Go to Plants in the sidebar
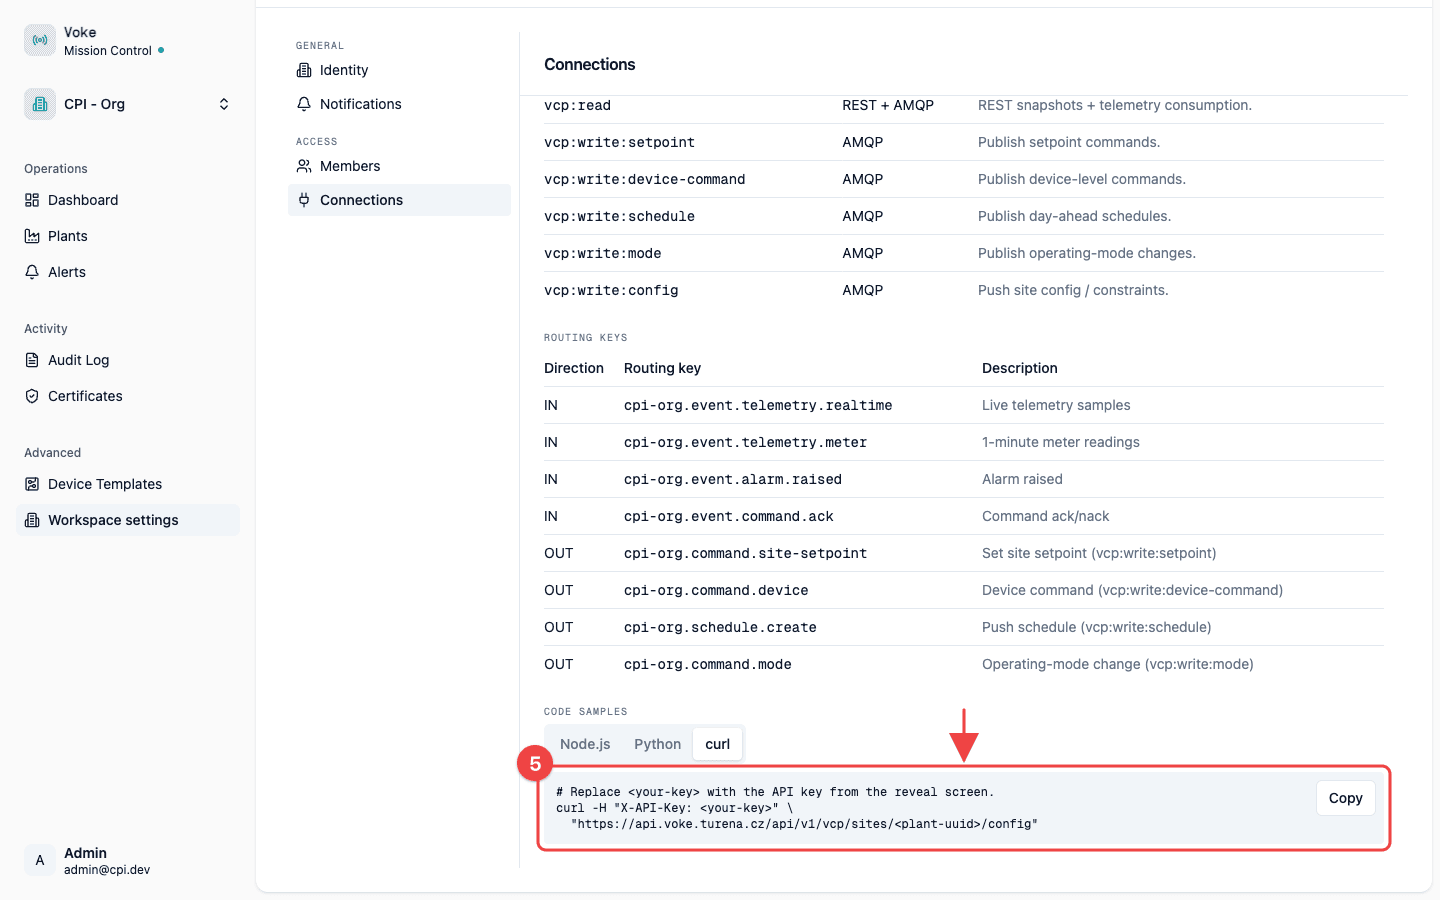1440x900 pixels. tap(128, 236)
